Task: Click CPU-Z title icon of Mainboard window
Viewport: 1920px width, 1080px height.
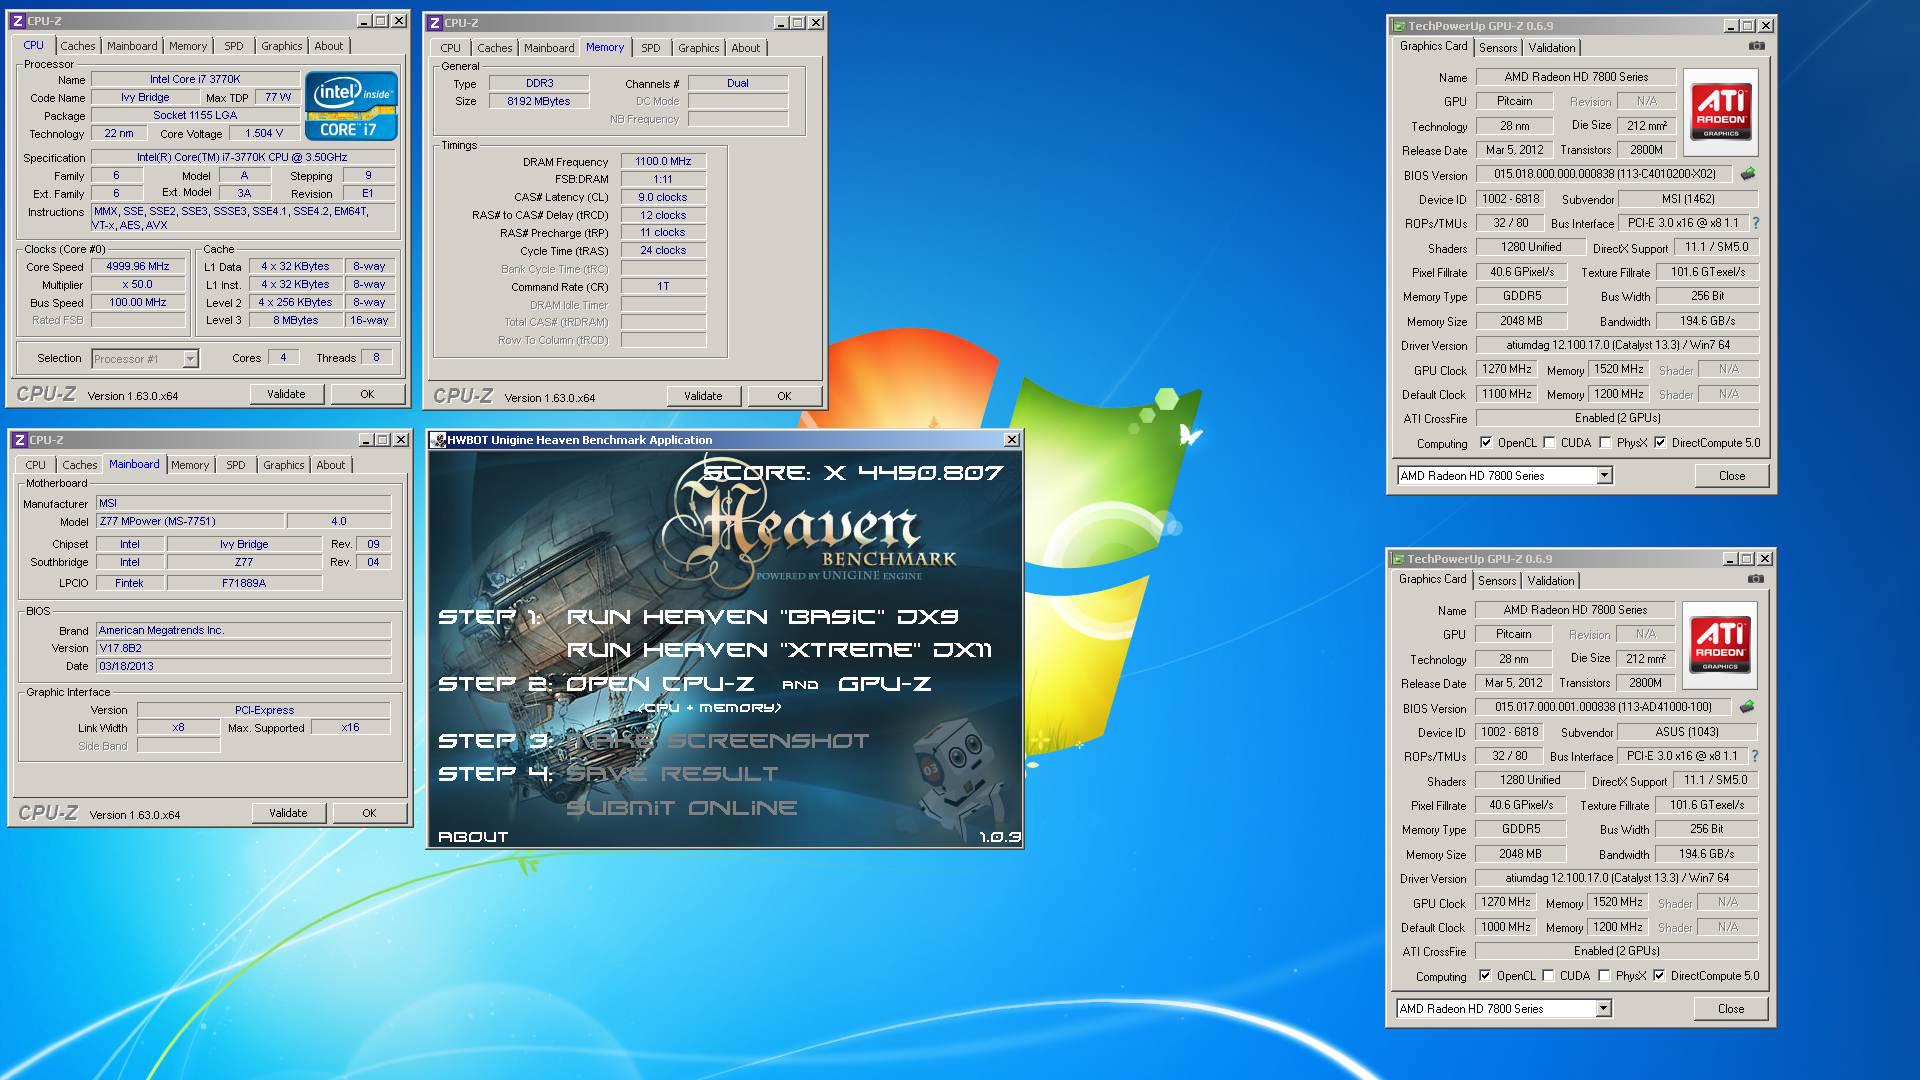Action: pos(18,440)
